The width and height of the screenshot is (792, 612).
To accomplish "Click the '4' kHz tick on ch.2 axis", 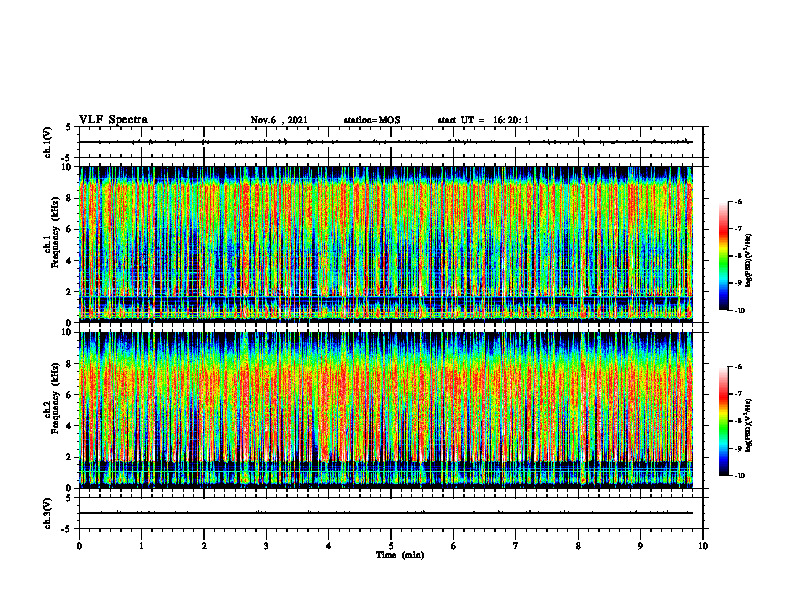I will tap(70, 426).
